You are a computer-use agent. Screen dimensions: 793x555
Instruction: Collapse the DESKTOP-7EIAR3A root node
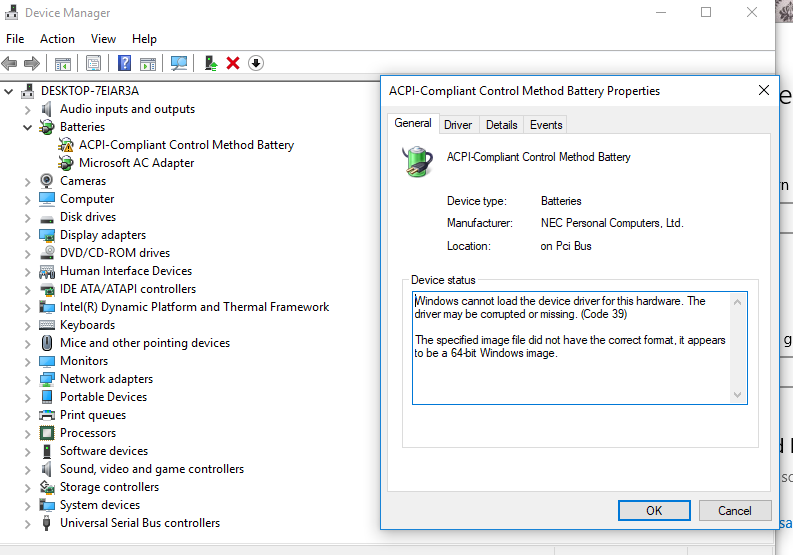click(9, 92)
